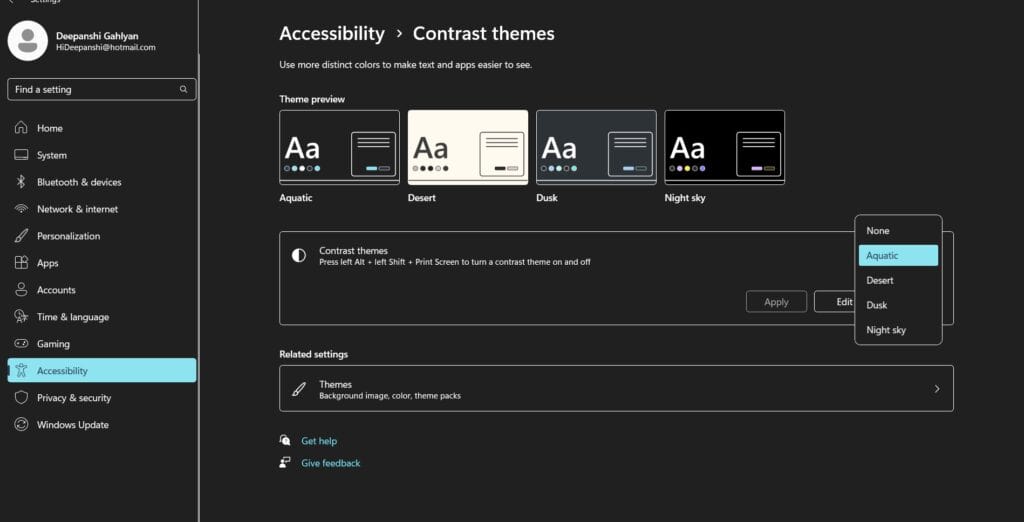Click the Gaming controller icon
The image size is (1024, 522).
pos(20,344)
